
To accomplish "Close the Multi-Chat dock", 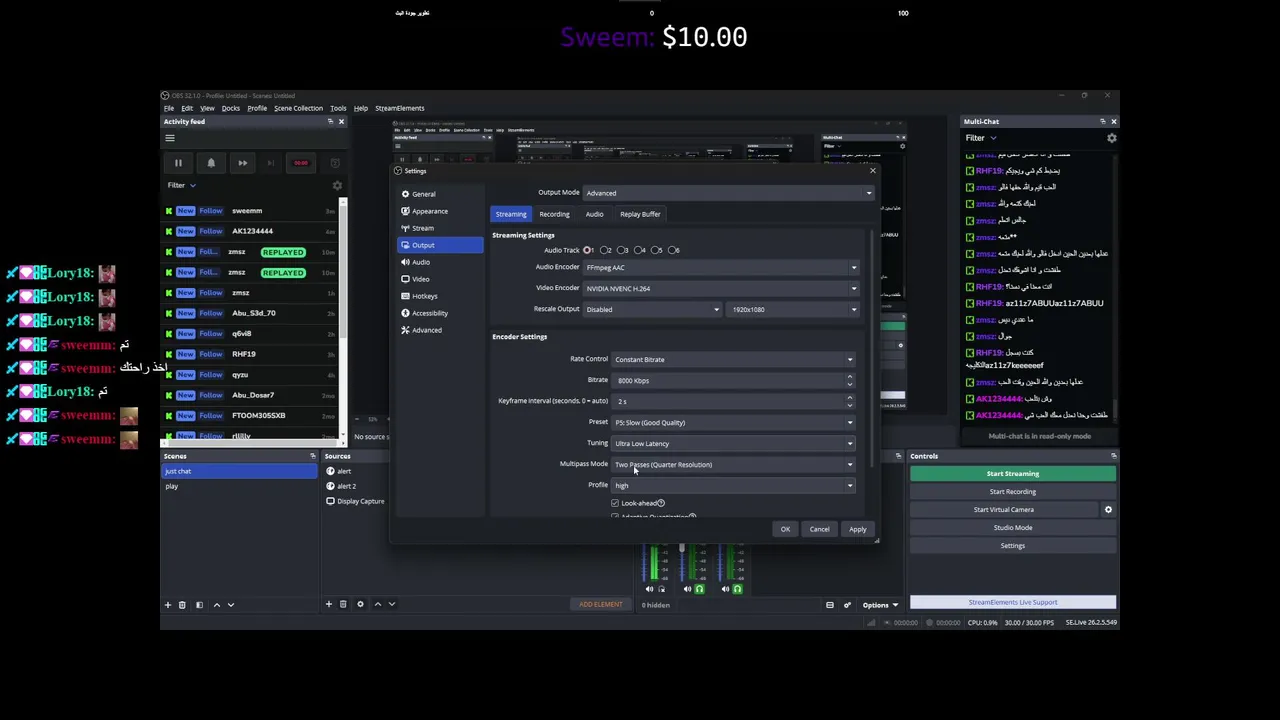I will click(x=1113, y=122).
